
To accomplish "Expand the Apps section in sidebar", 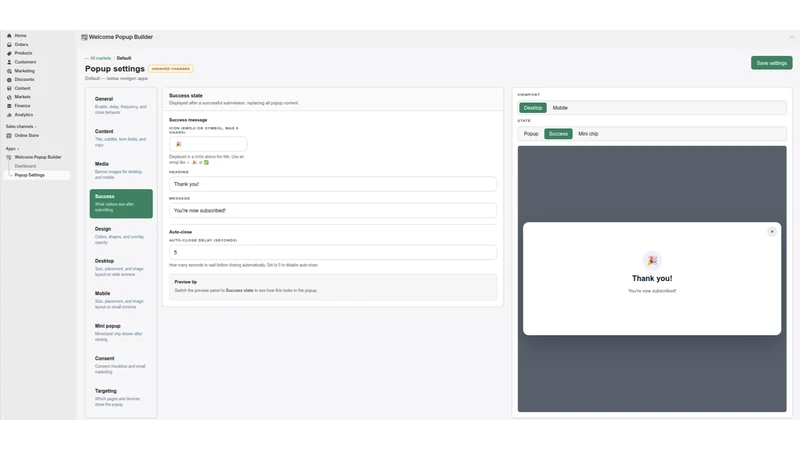I will tap(12, 148).
